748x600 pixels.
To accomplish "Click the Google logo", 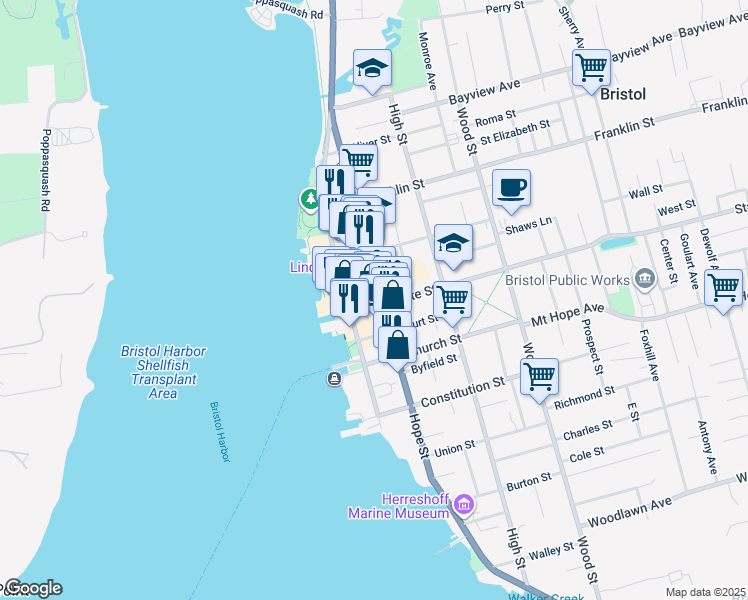I will (33, 589).
